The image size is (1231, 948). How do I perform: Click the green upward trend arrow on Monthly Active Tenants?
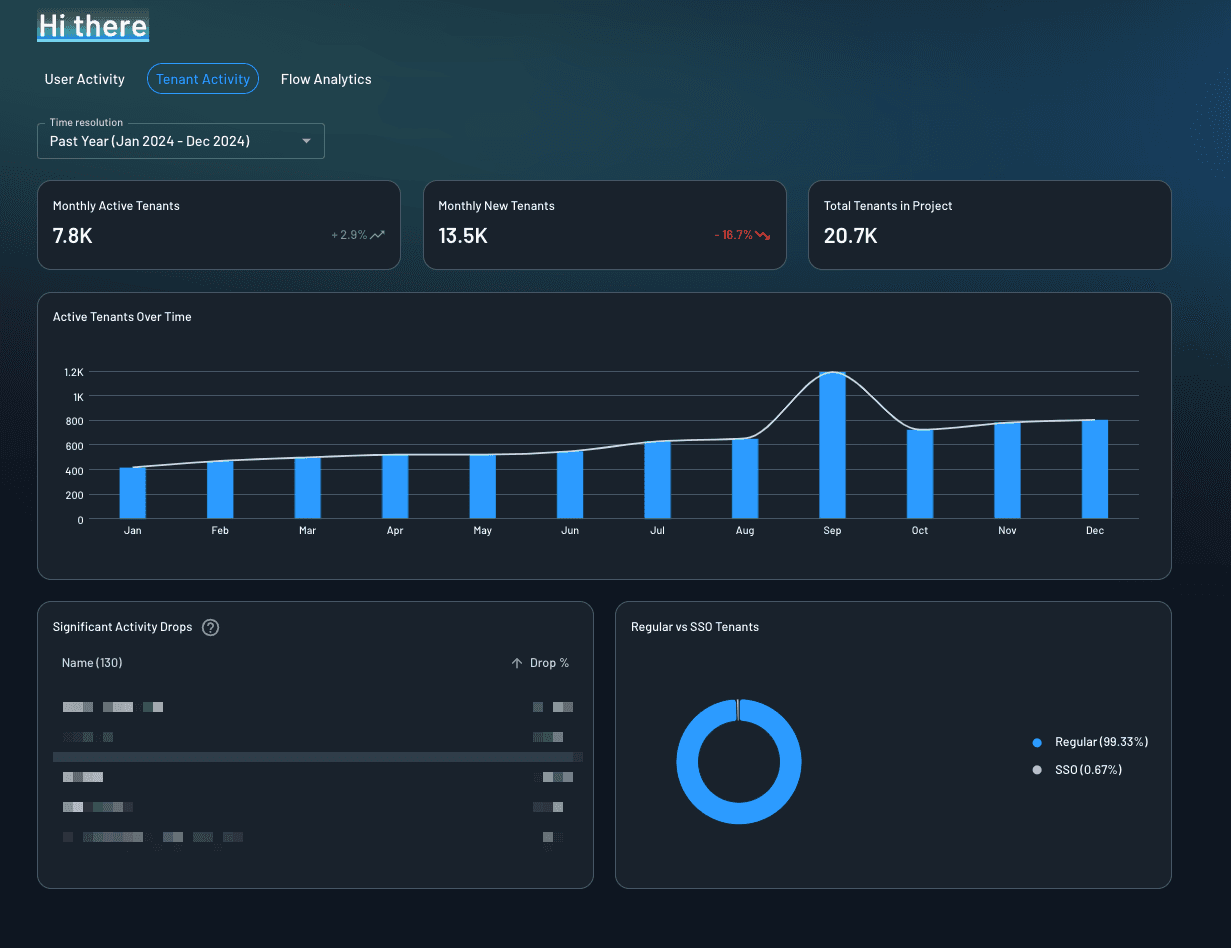pyautogui.click(x=380, y=233)
